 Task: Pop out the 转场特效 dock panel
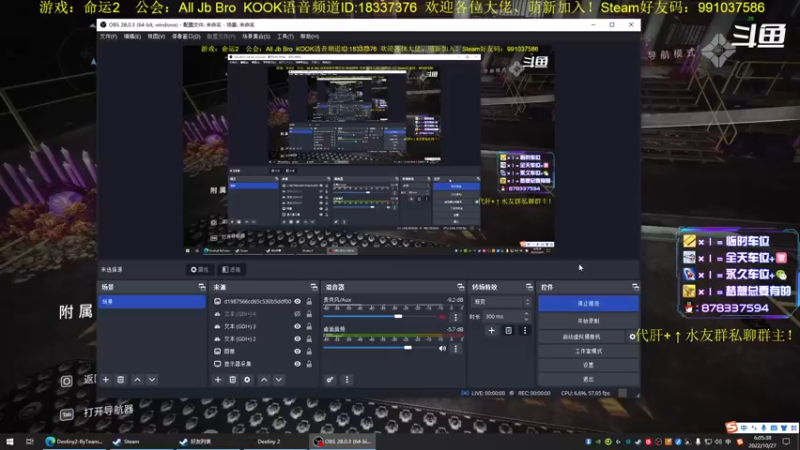(x=529, y=287)
